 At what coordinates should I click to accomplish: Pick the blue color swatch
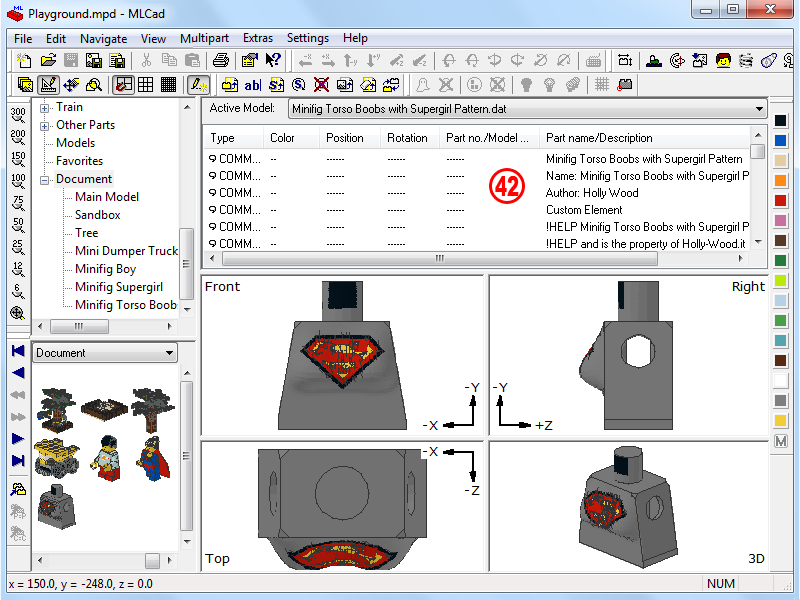pos(781,140)
